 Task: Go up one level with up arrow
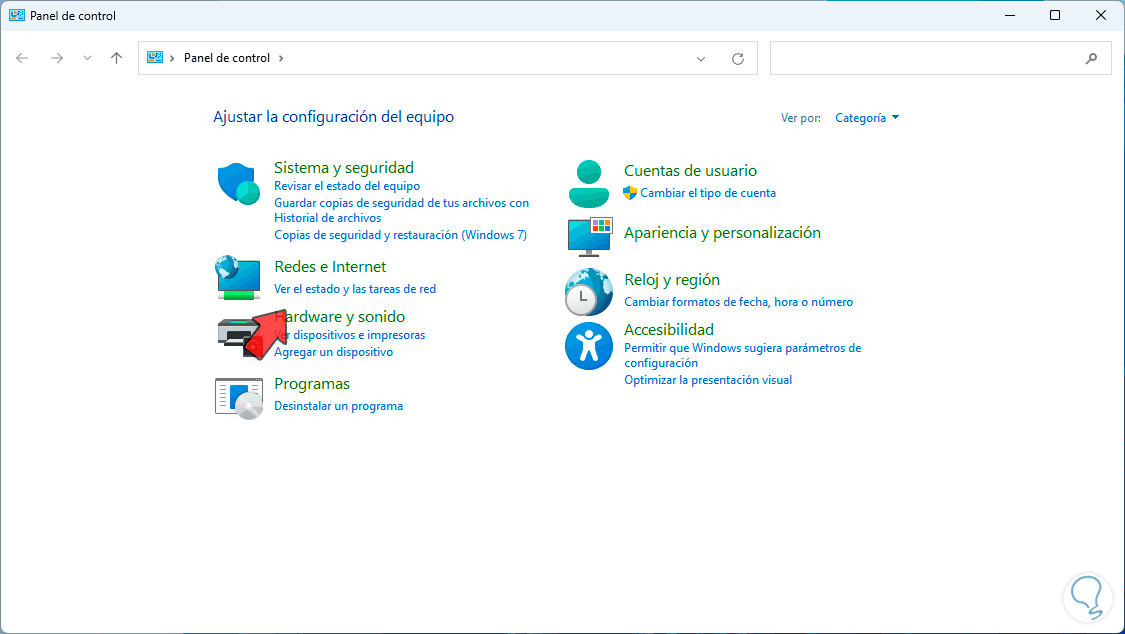(x=116, y=58)
